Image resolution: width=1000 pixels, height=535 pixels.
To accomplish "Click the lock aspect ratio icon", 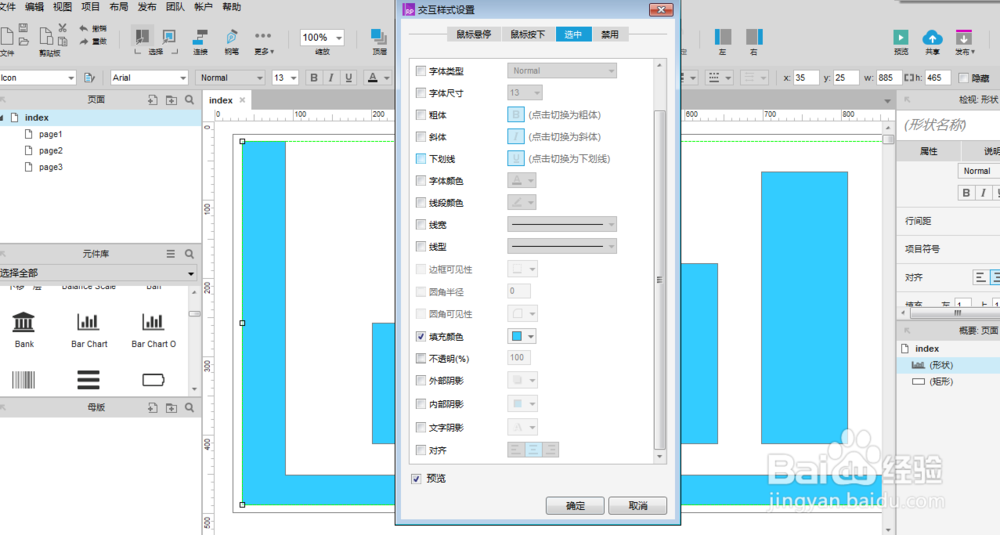I will point(908,78).
